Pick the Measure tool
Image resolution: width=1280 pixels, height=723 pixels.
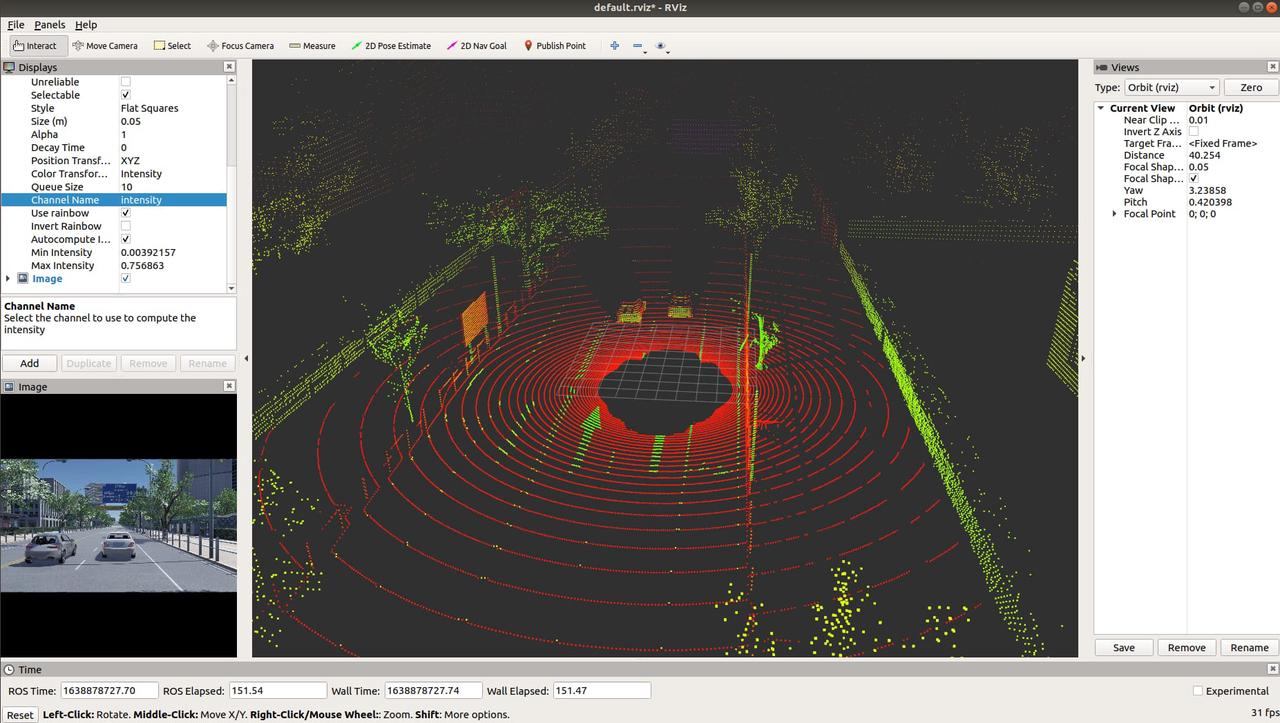click(312, 46)
